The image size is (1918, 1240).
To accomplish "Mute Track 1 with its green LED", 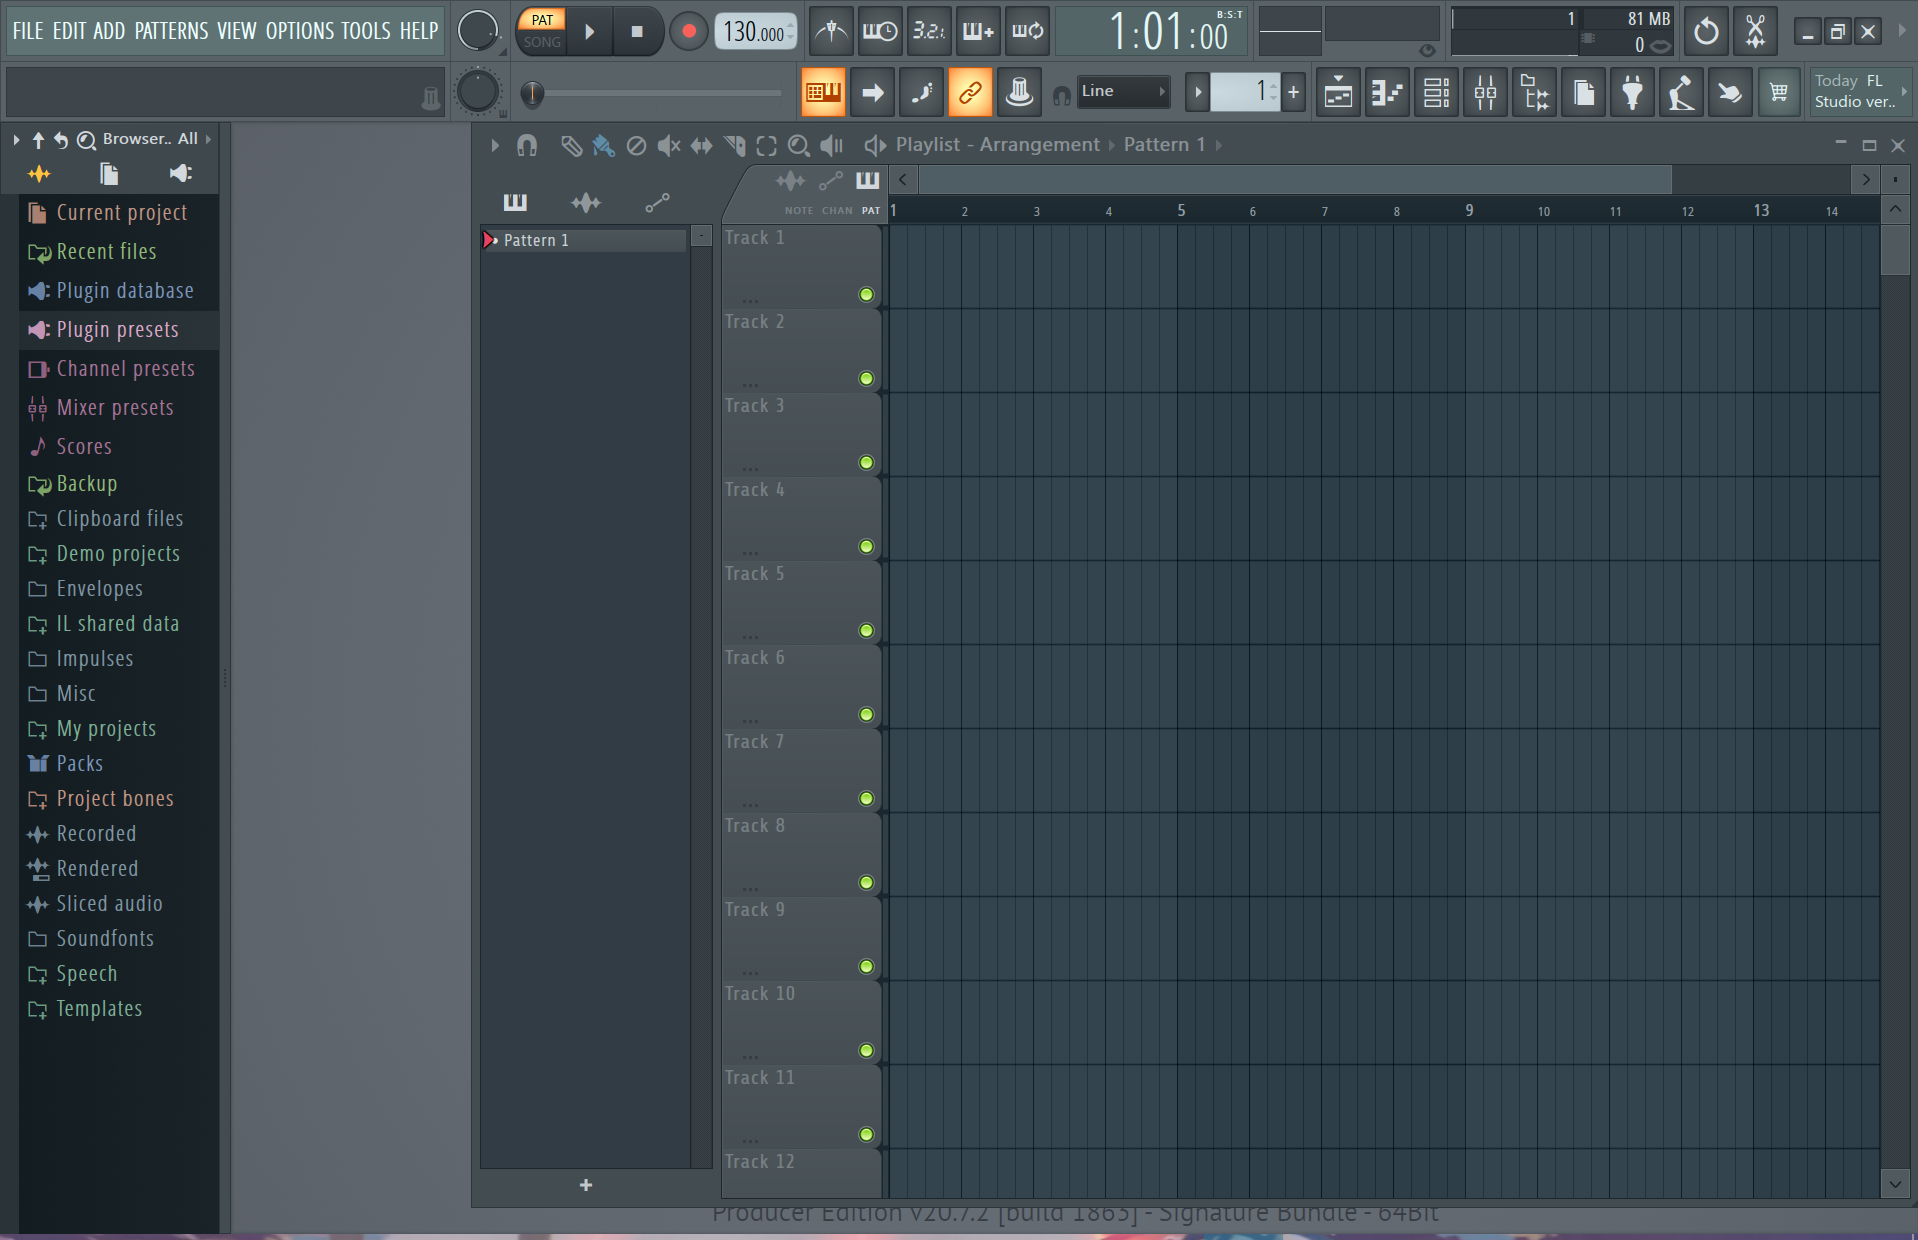I will [866, 294].
